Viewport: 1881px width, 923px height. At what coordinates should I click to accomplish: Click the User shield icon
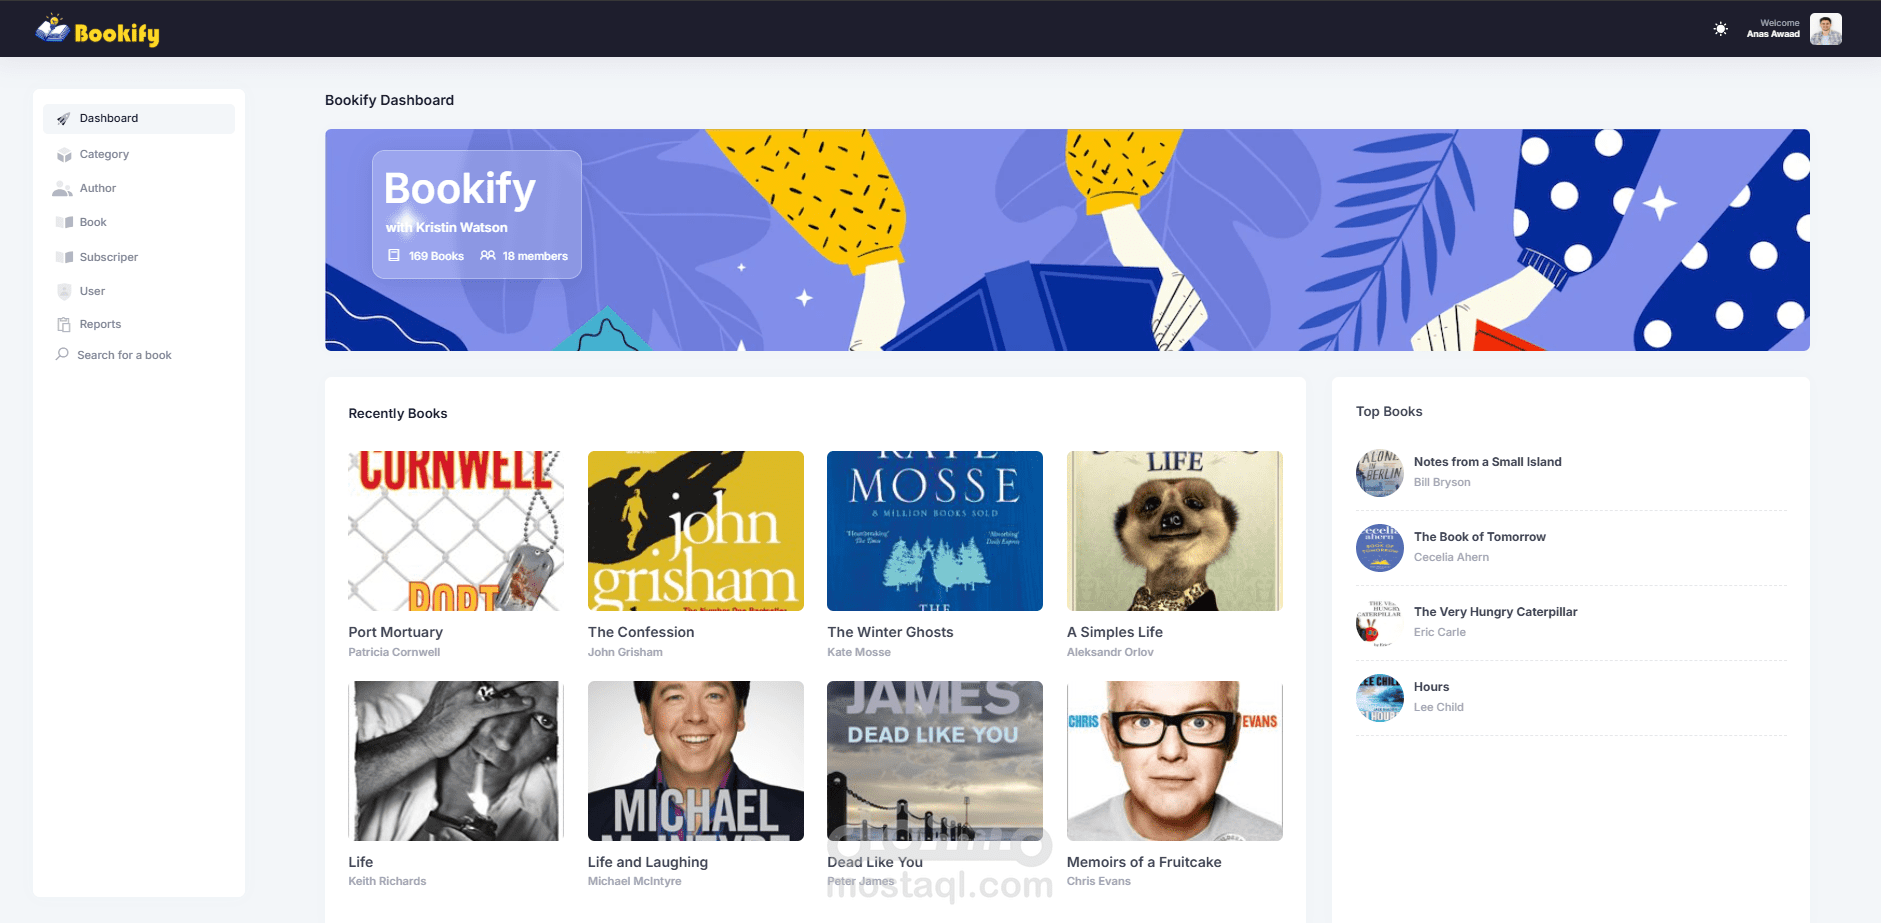pos(64,291)
